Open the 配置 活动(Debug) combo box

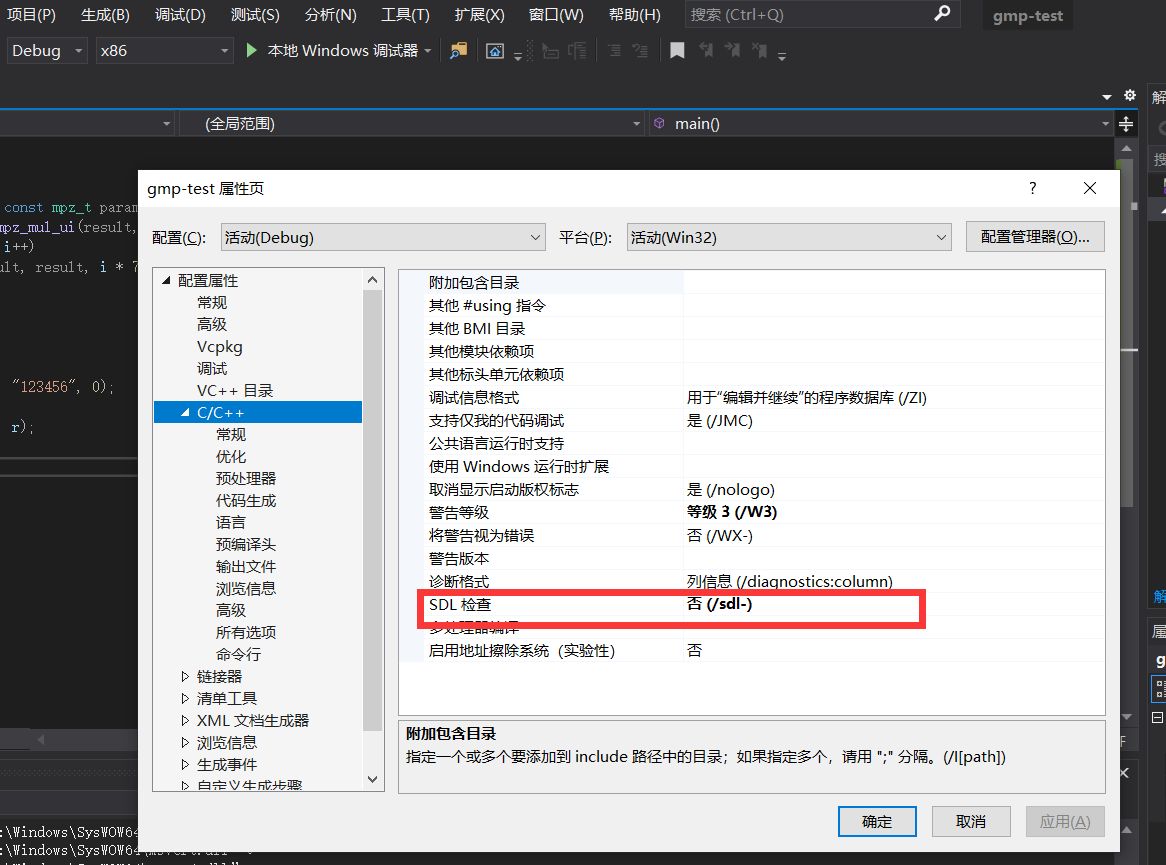coord(383,237)
